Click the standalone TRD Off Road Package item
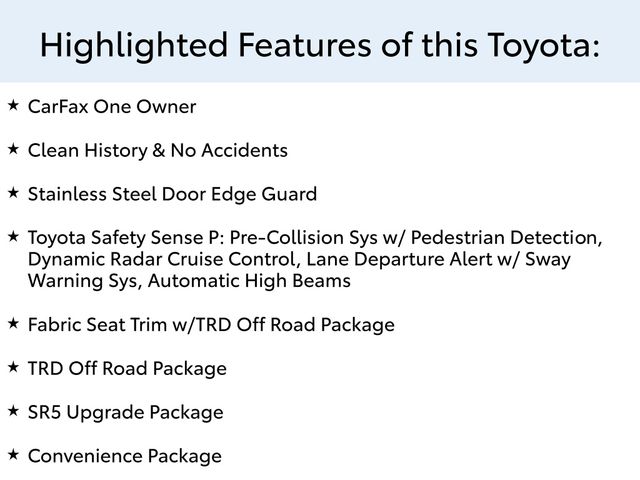This screenshot has width=640, height=480. [127, 369]
